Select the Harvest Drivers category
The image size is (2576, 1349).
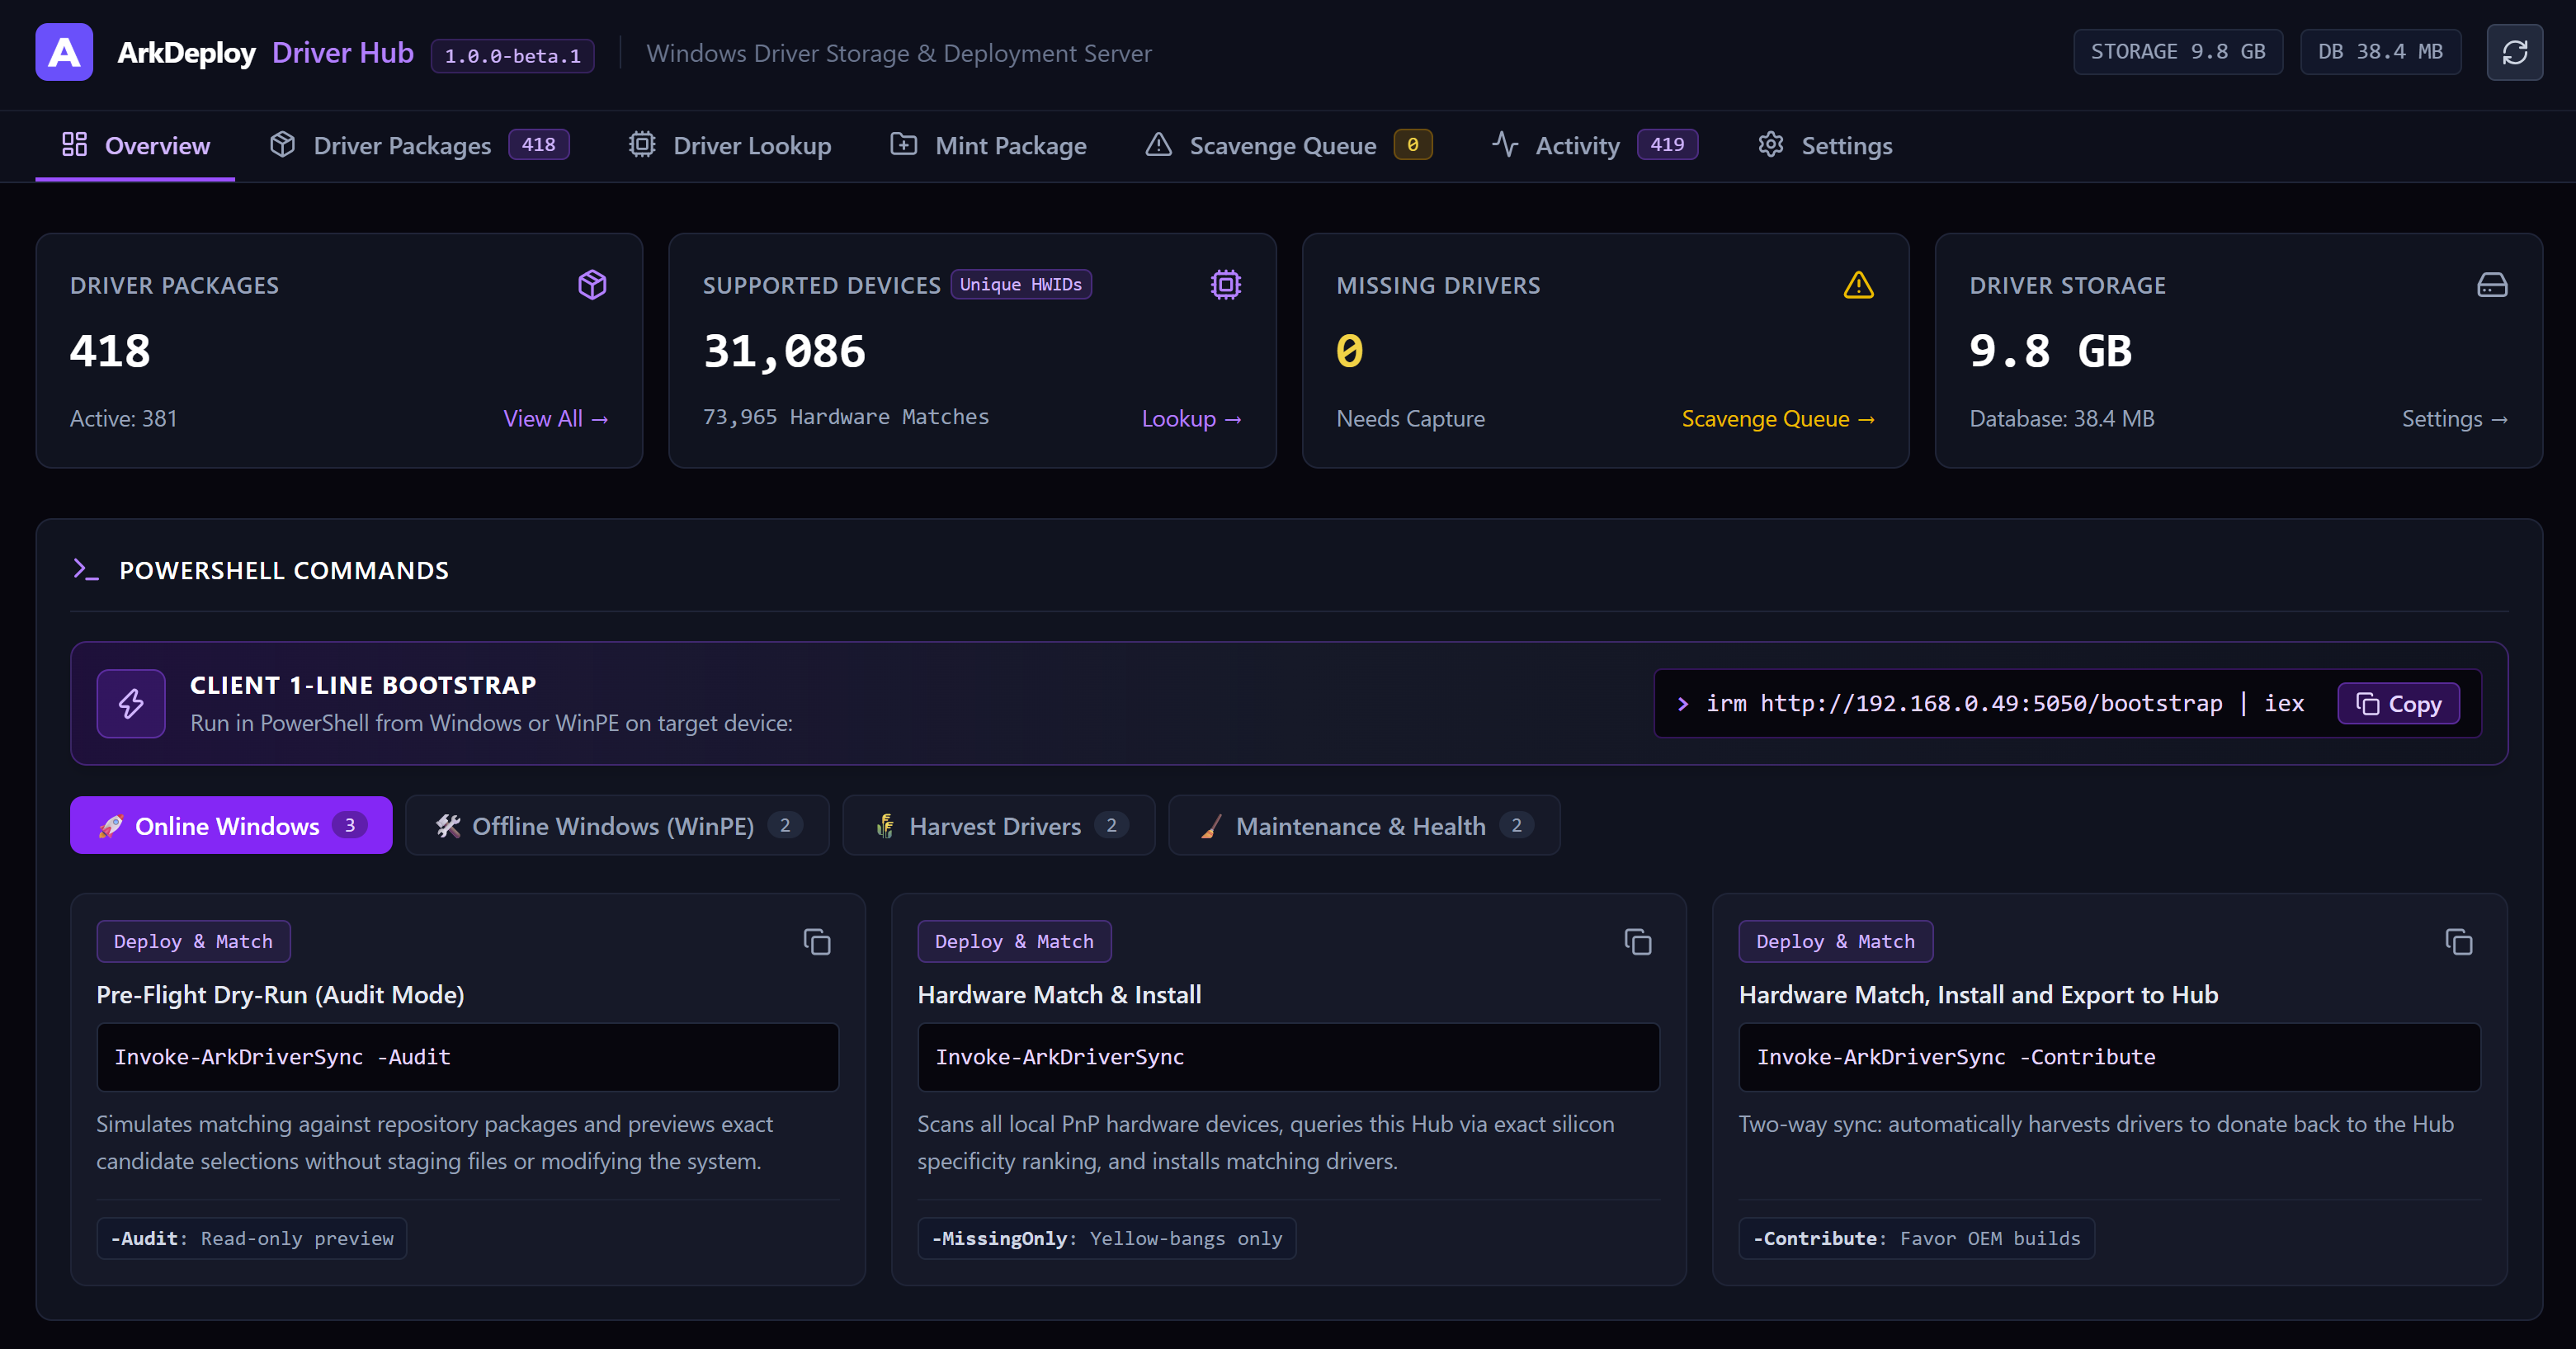click(x=999, y=825)
